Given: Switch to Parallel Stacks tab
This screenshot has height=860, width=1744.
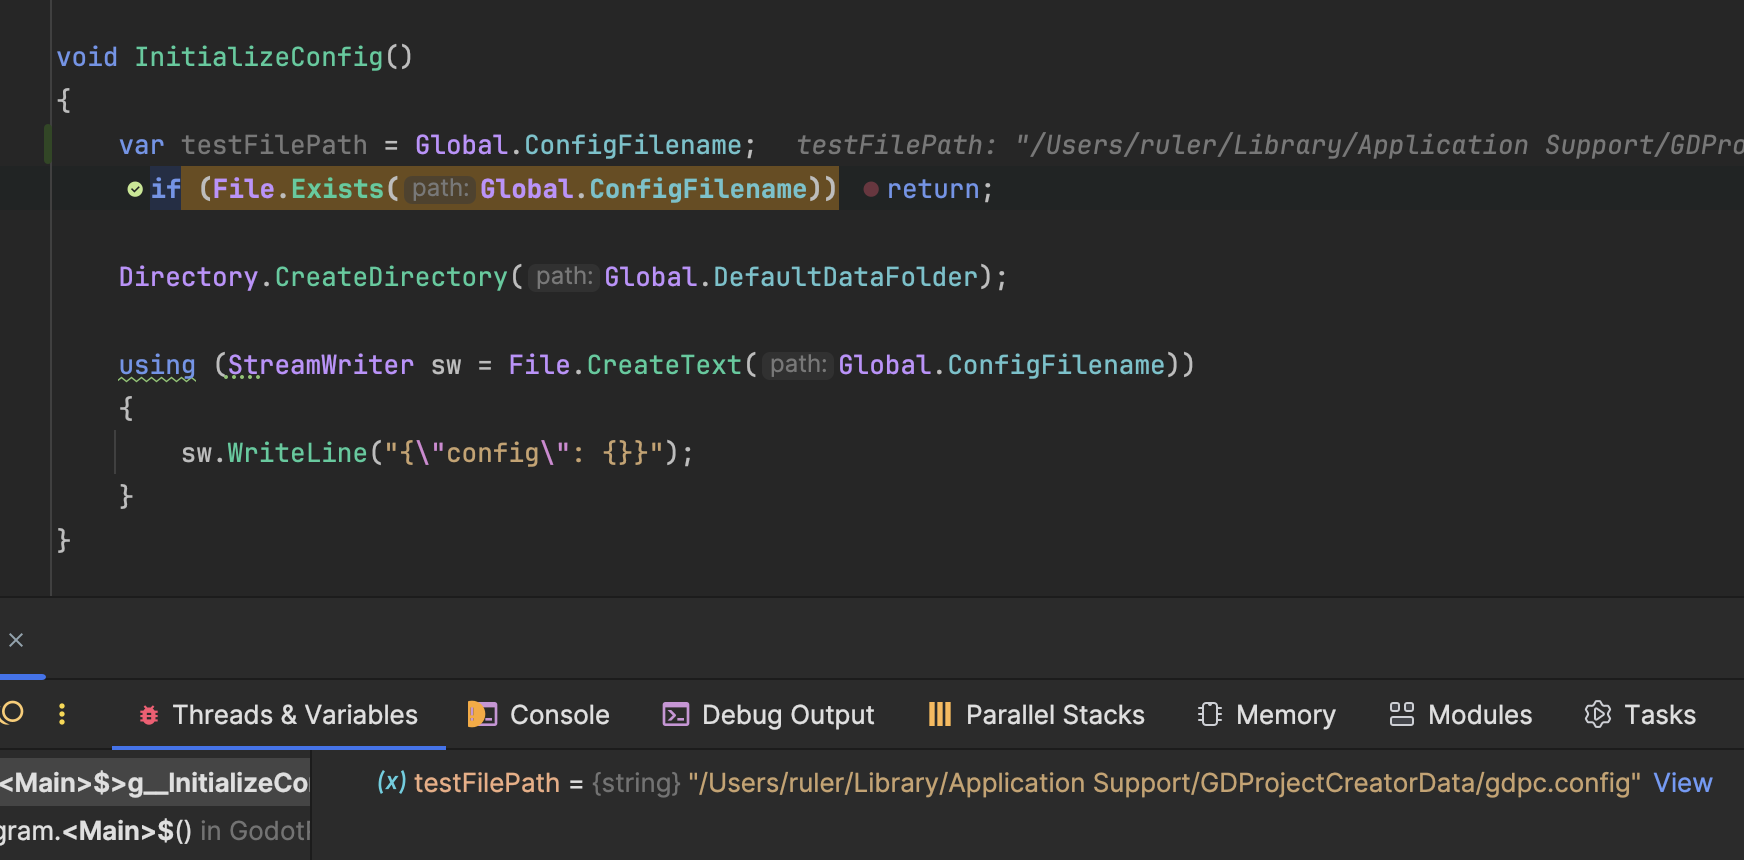Looking at the screenshot, I should pyautogui.click(x=1036, y=715).
